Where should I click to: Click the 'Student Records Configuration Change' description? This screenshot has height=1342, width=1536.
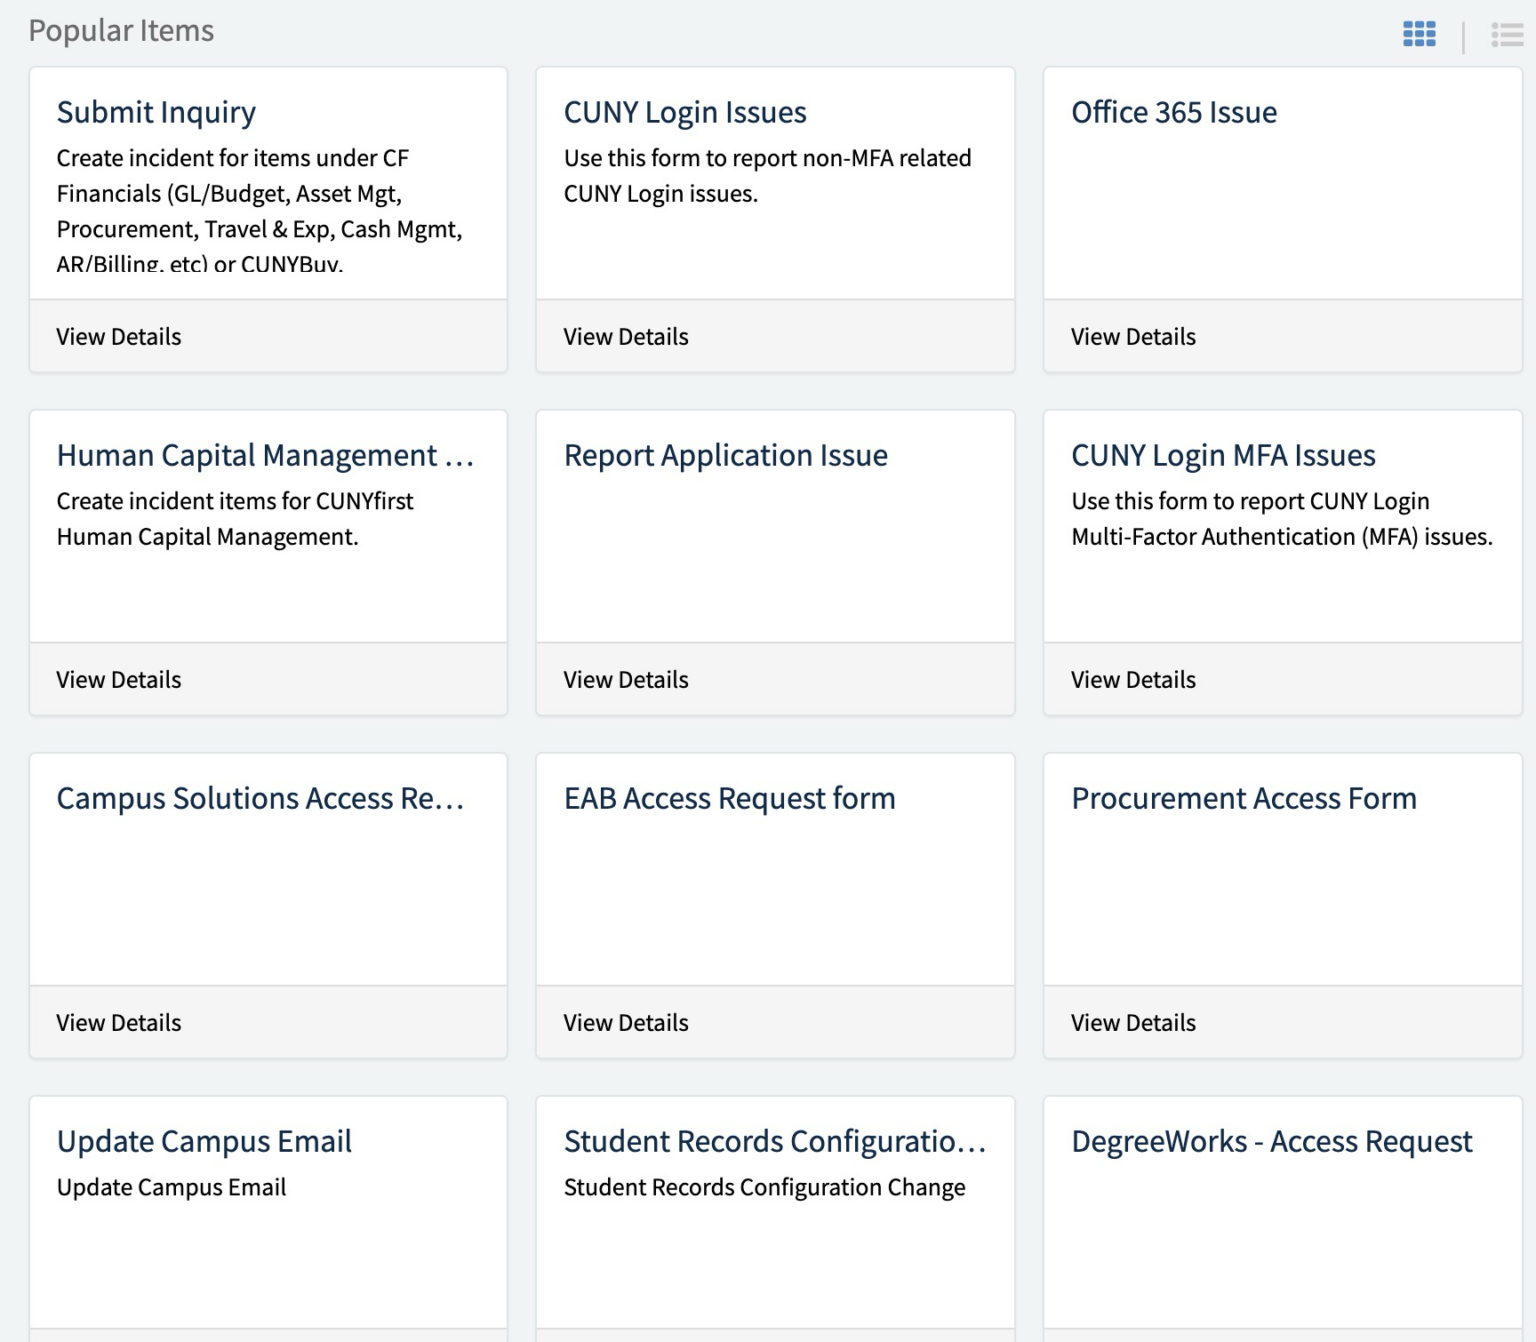pos(765,1187)
